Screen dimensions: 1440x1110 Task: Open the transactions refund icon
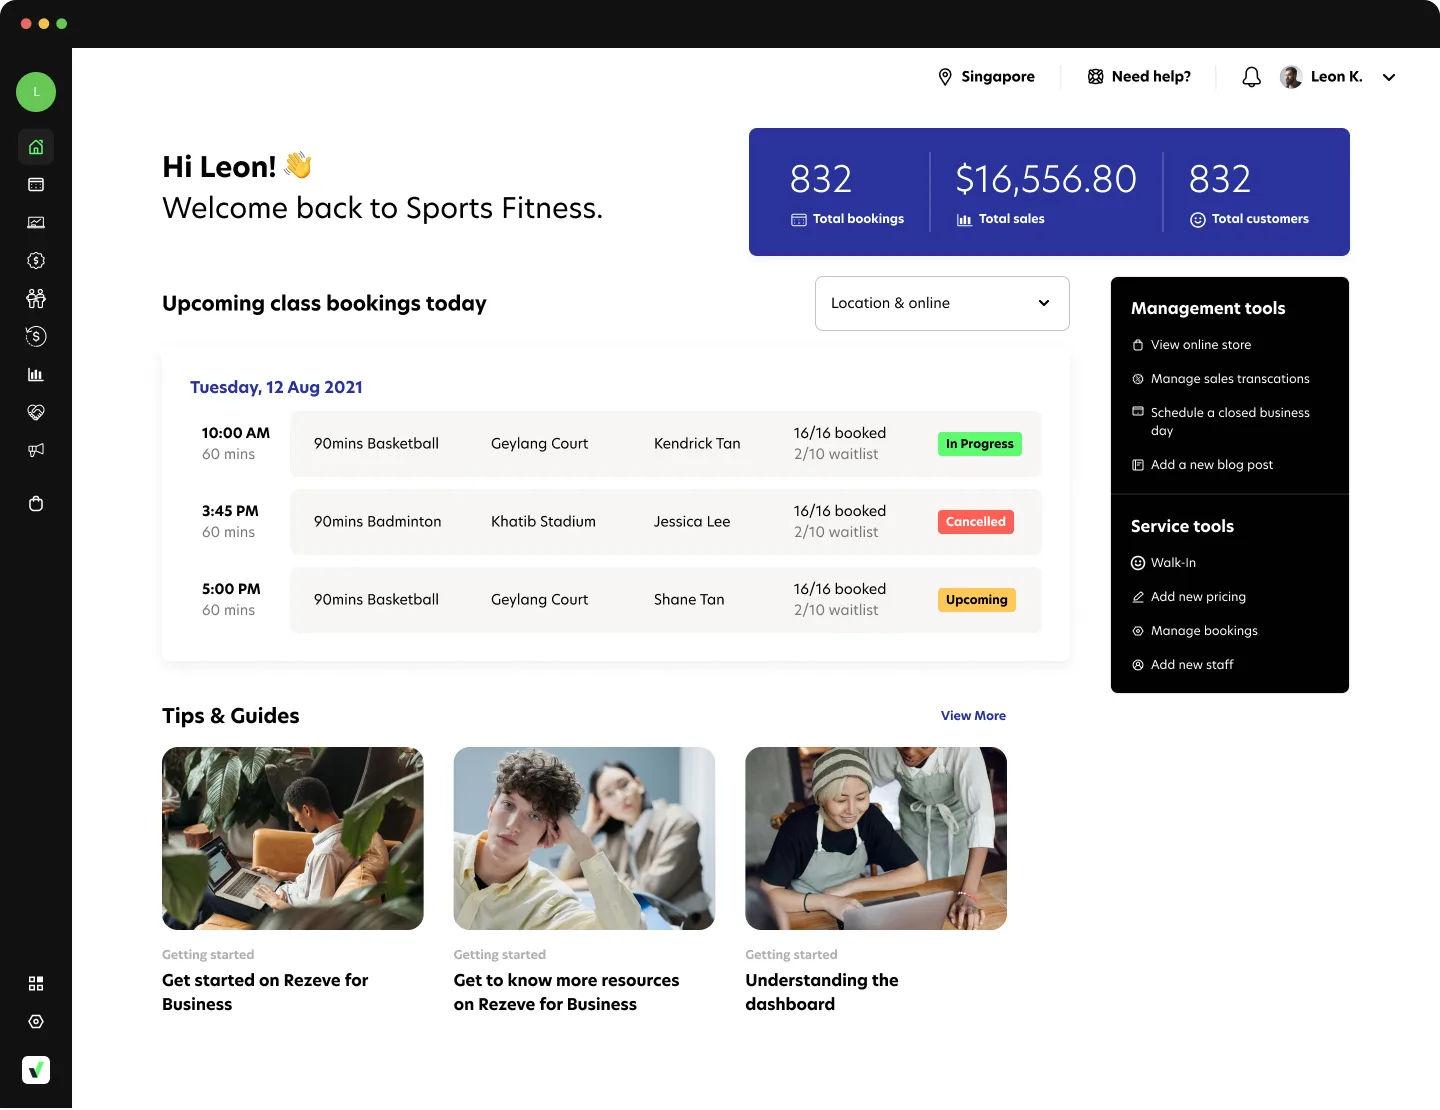(x=36, y=336)
